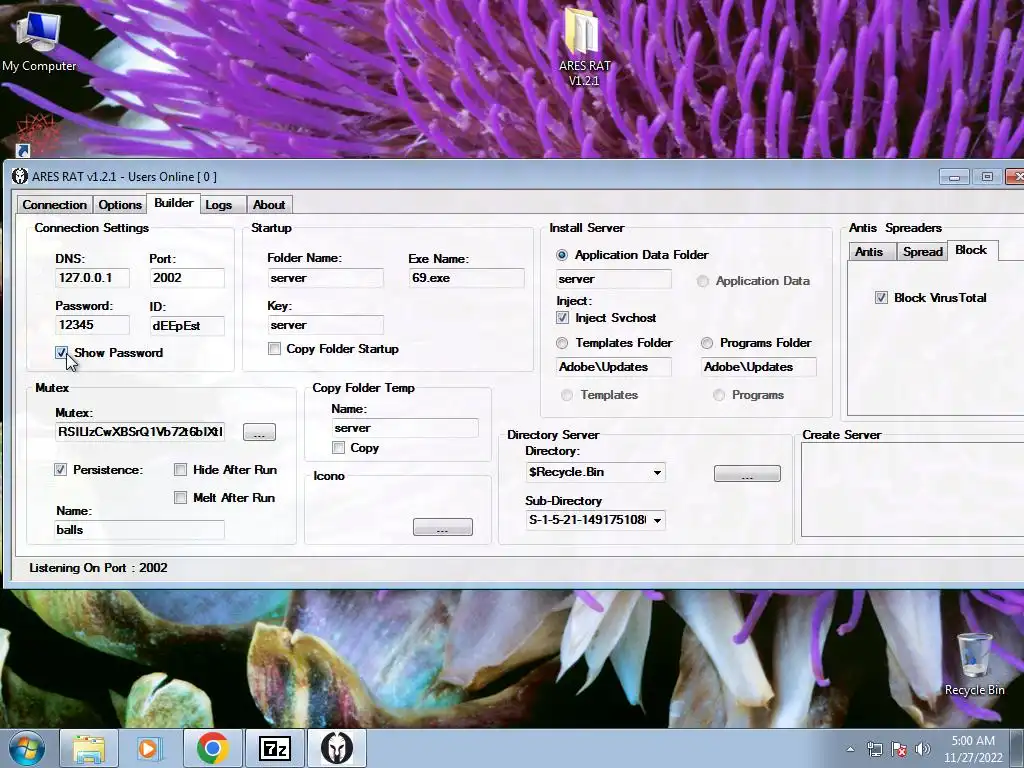Click the Name field showing balls

click(x=139, y=530)
